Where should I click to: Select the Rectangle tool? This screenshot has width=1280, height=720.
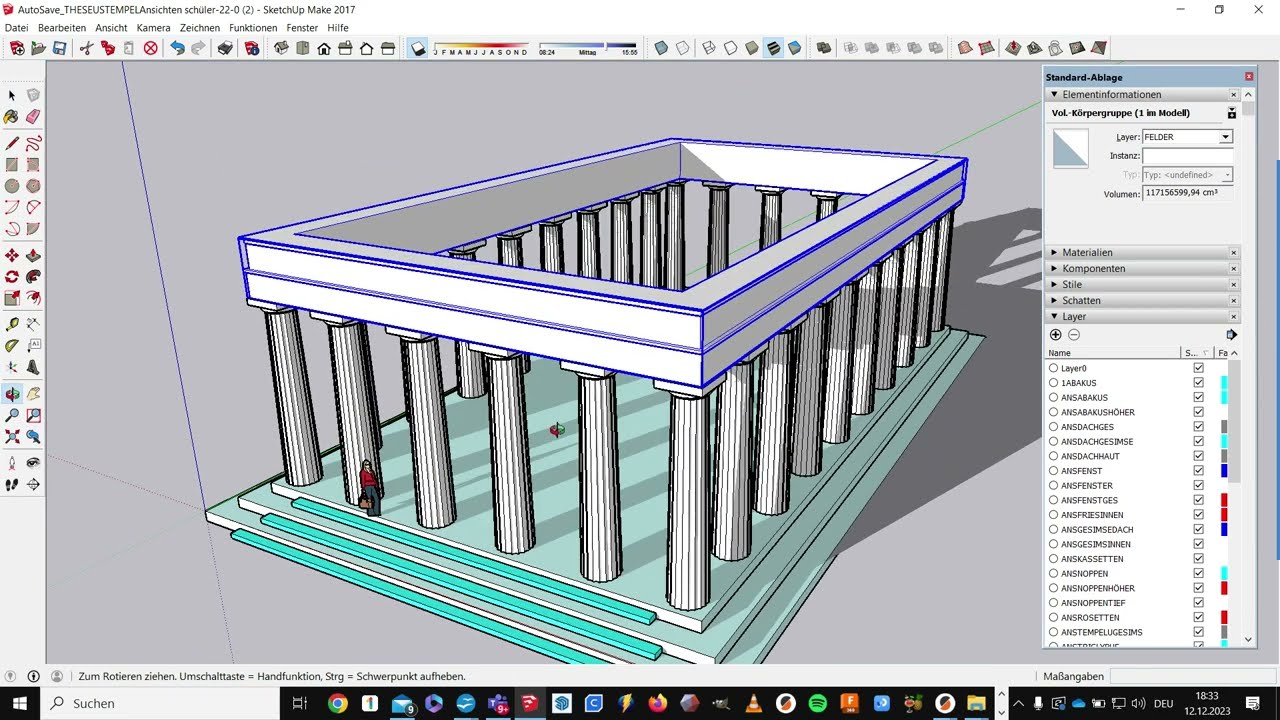pyautogui.click(x=12, y=165)
